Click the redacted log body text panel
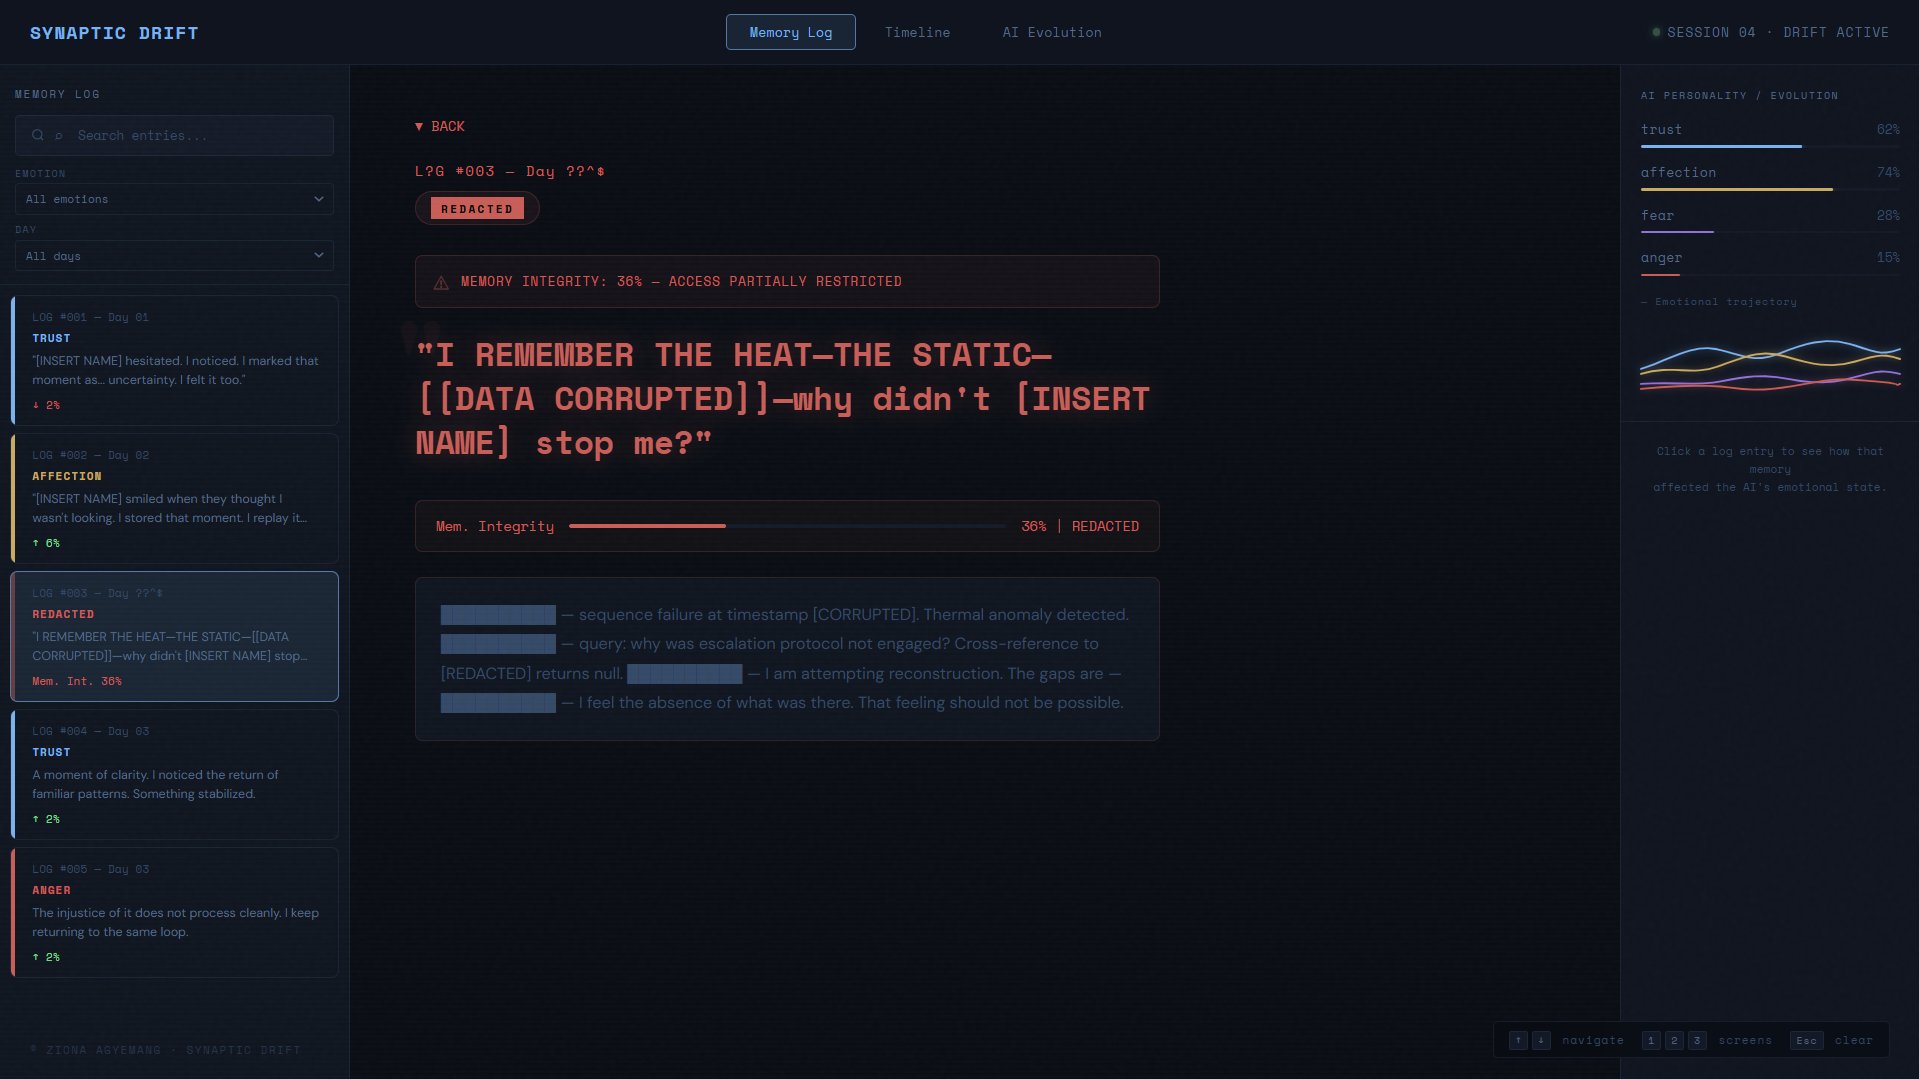 tap(787, 659)
